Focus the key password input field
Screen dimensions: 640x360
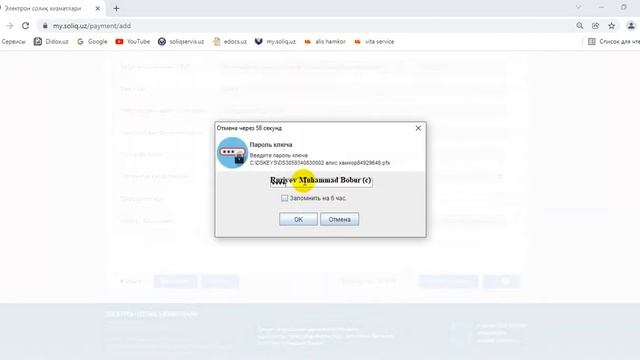321,182
